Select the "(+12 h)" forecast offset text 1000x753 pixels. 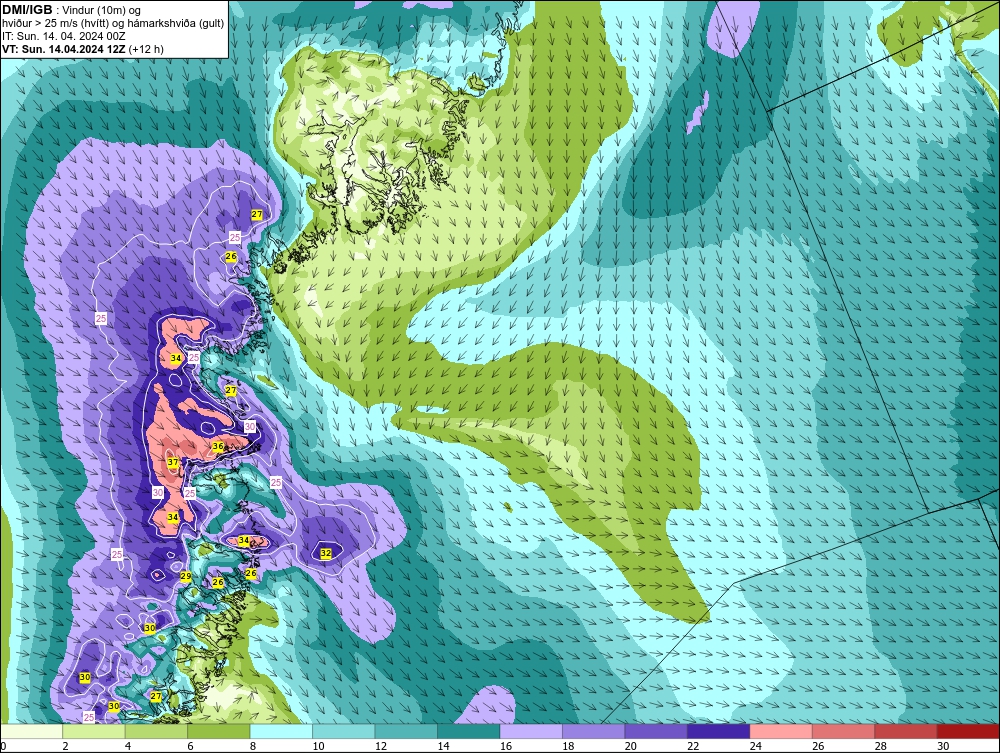point(146,49)
